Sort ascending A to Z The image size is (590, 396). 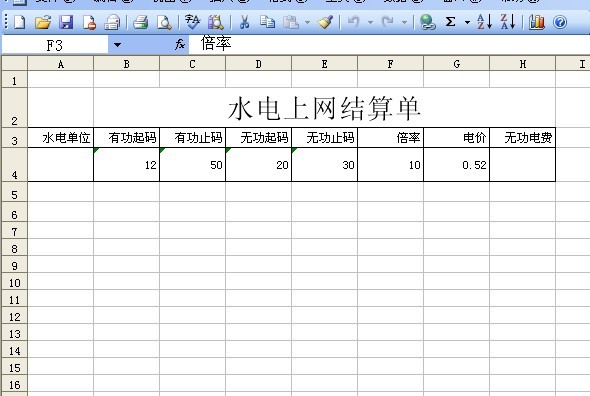pos(484,22)
